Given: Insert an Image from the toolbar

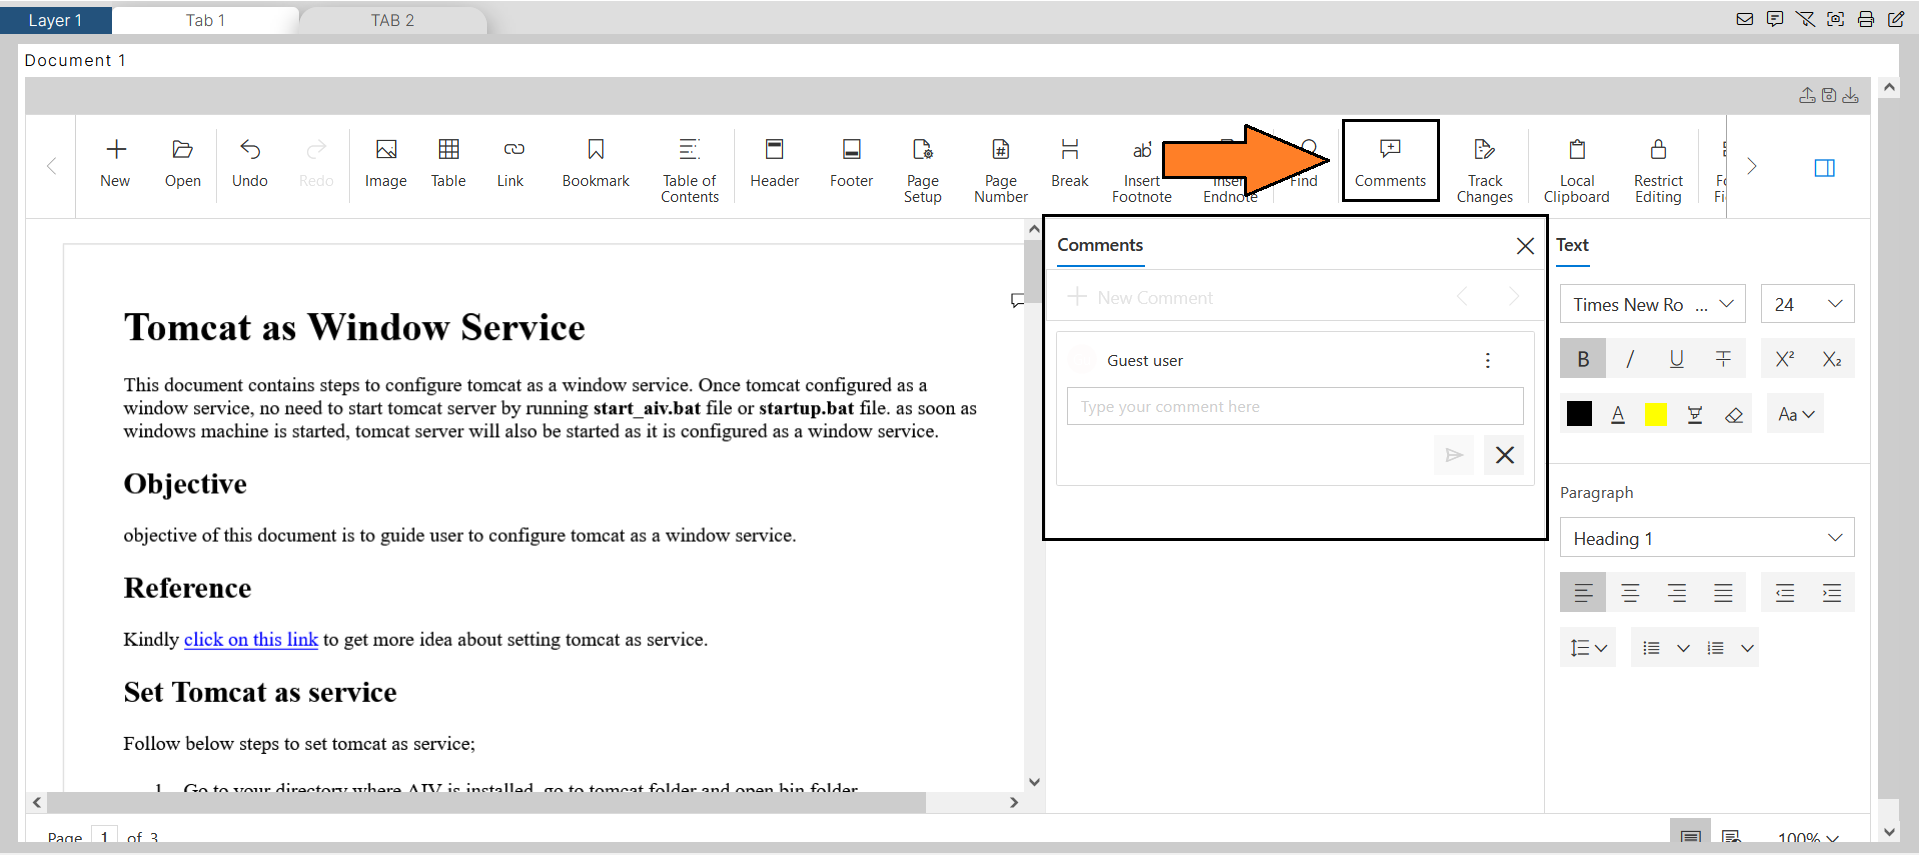Looking at the screenshot, I should coord(386,164).
